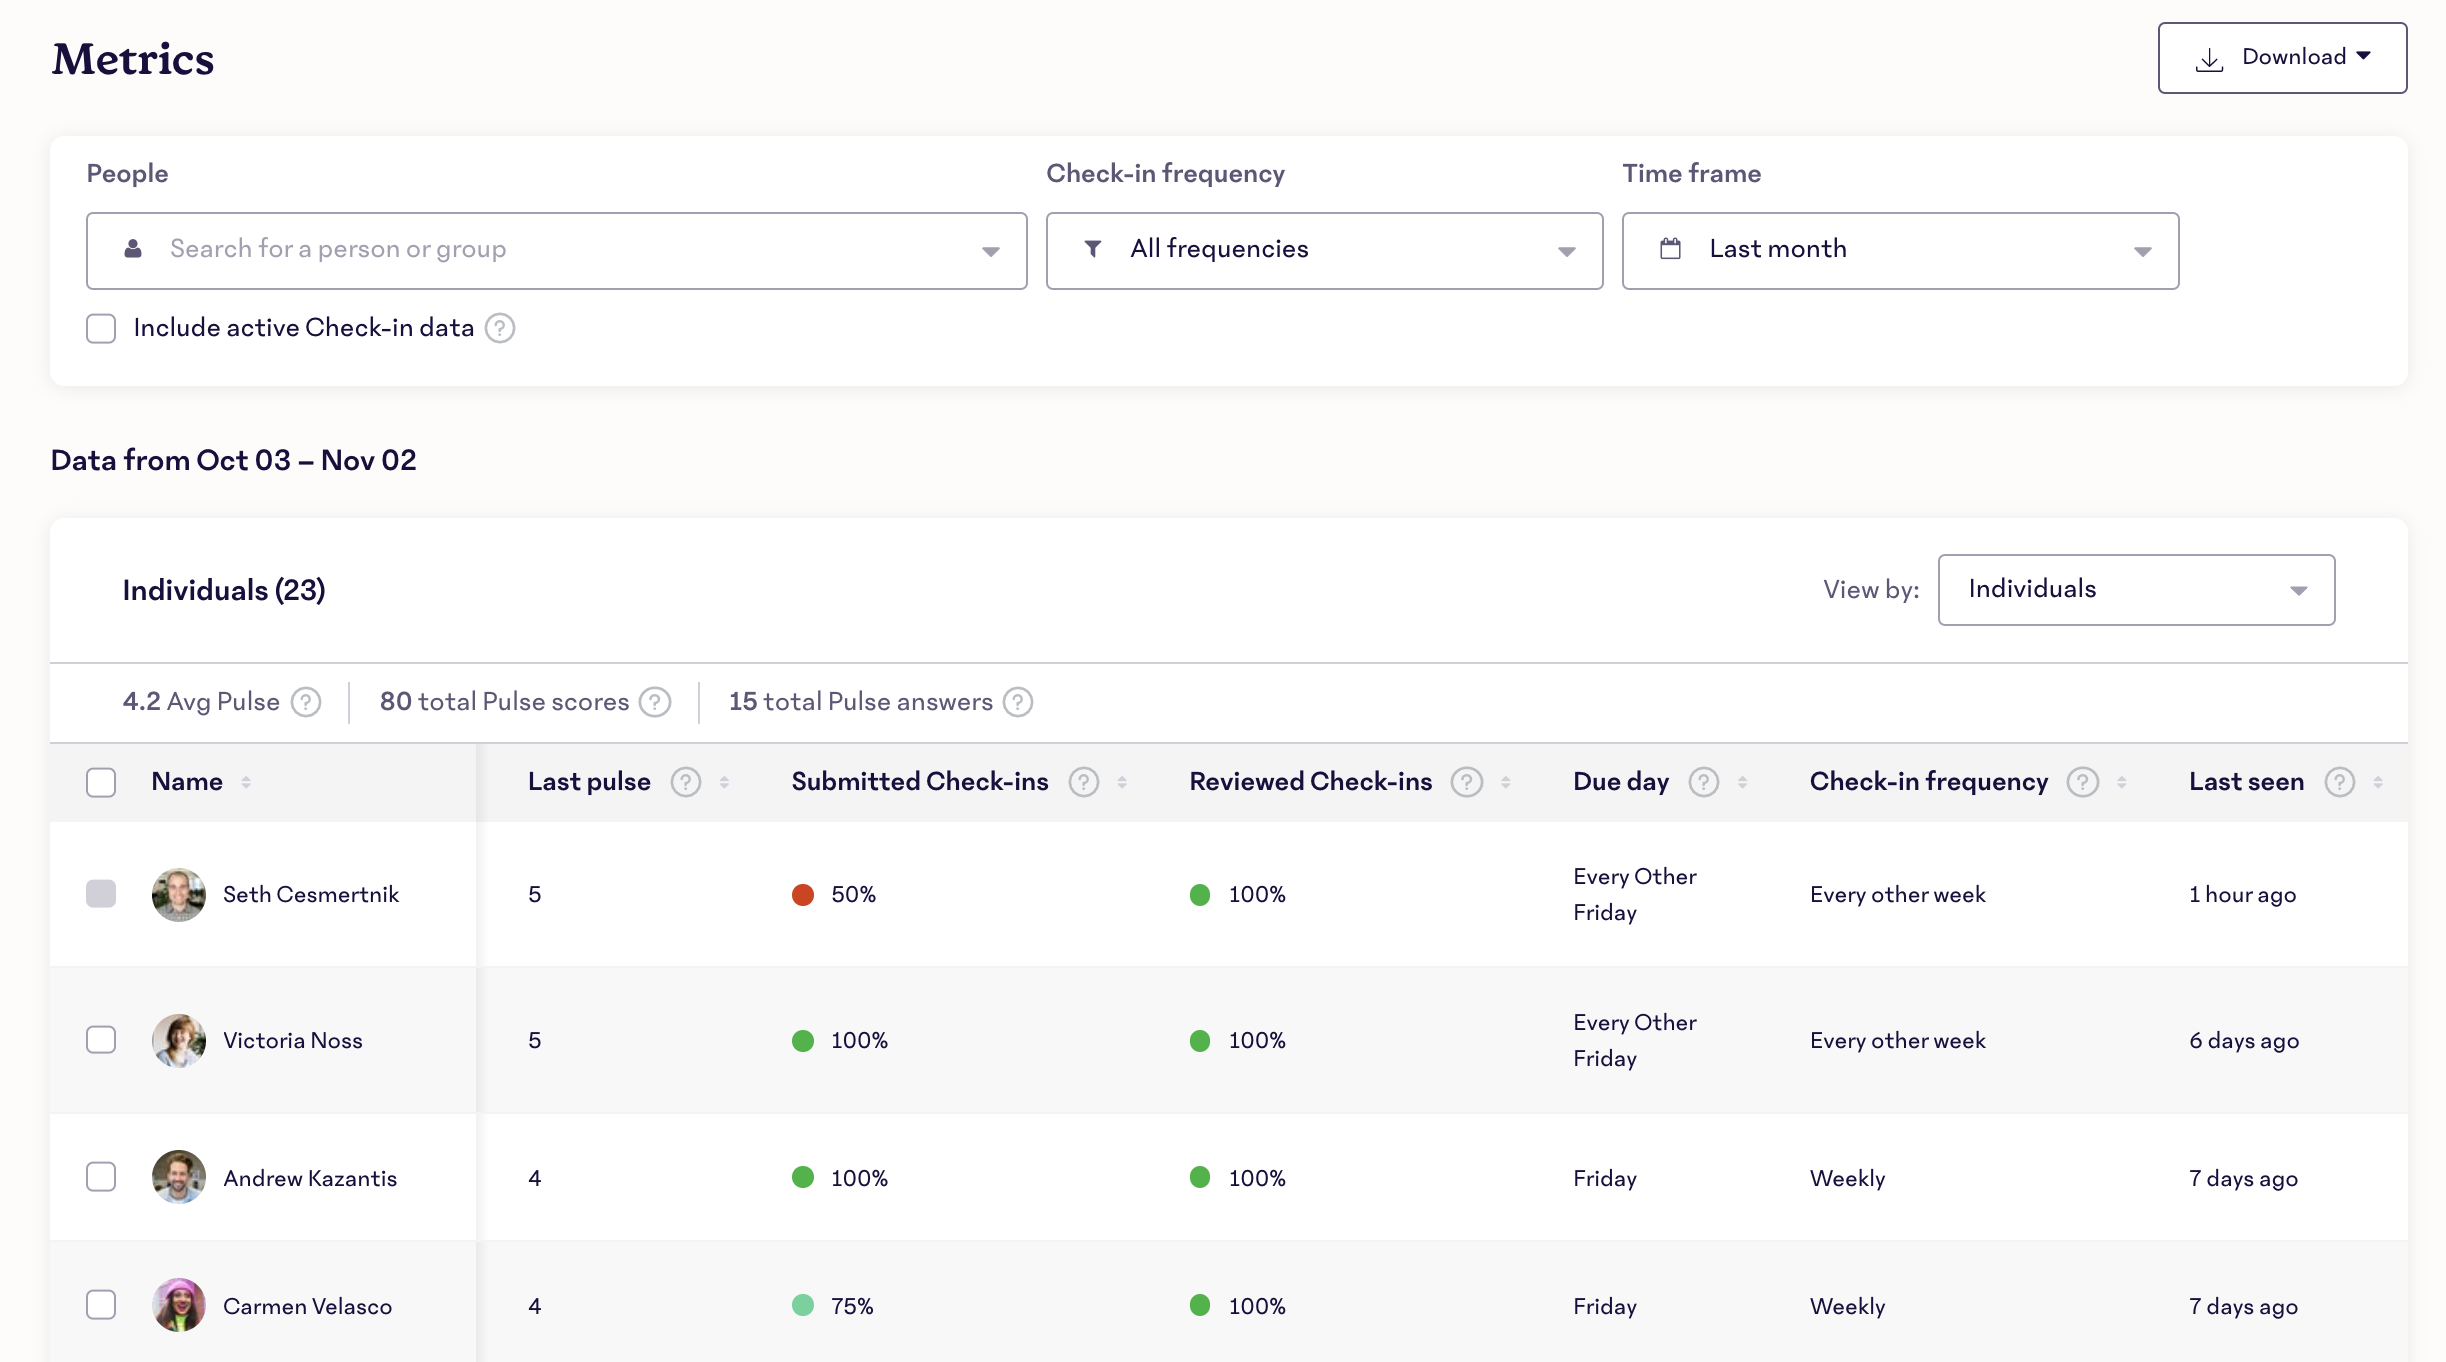The height and width of the screenshot is (1362, 2446).
Task: Sort by Reviewed Check-ins arrows
Action: pos(1505,782)
